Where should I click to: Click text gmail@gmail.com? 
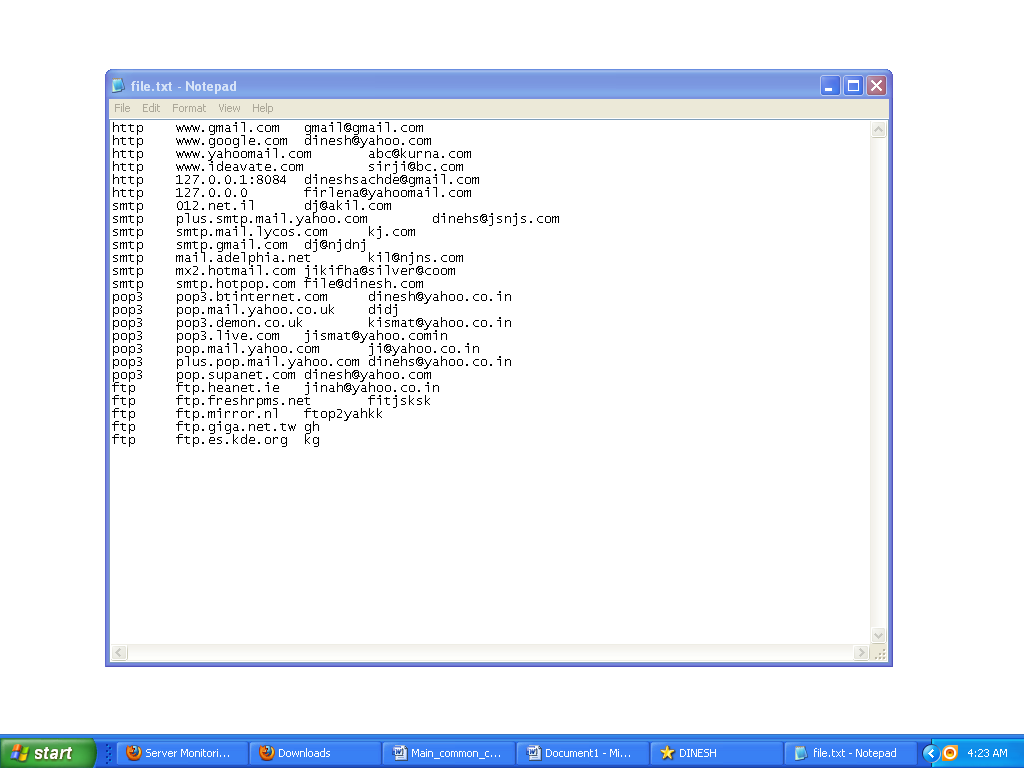point(364,128)
